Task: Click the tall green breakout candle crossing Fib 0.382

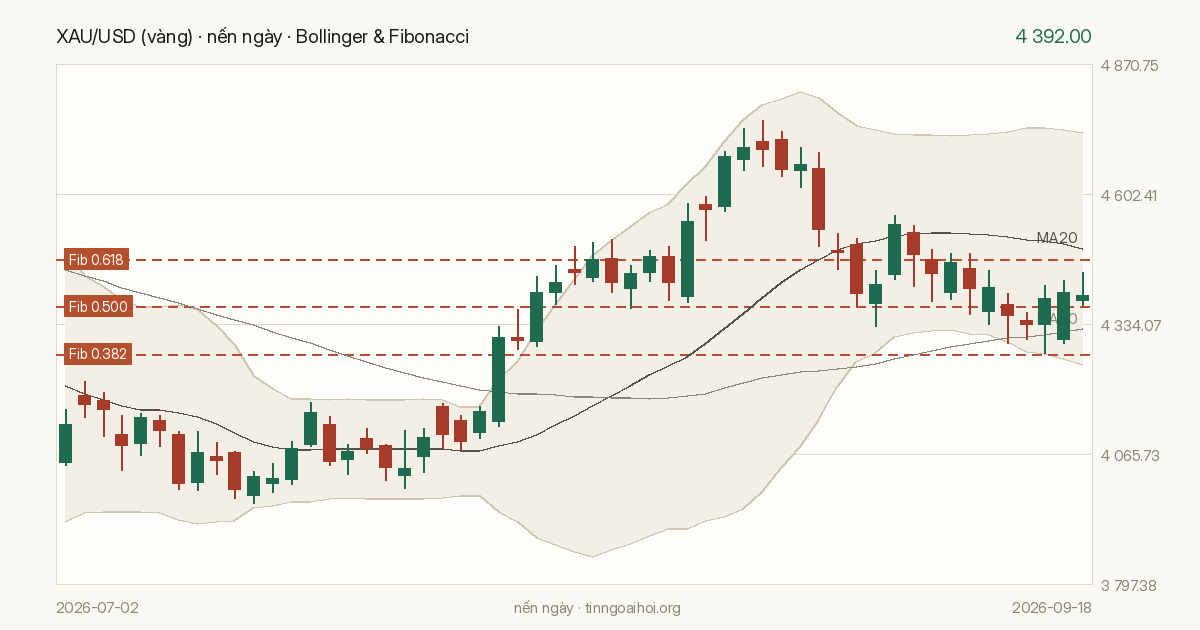Action: tap(498, 379)
